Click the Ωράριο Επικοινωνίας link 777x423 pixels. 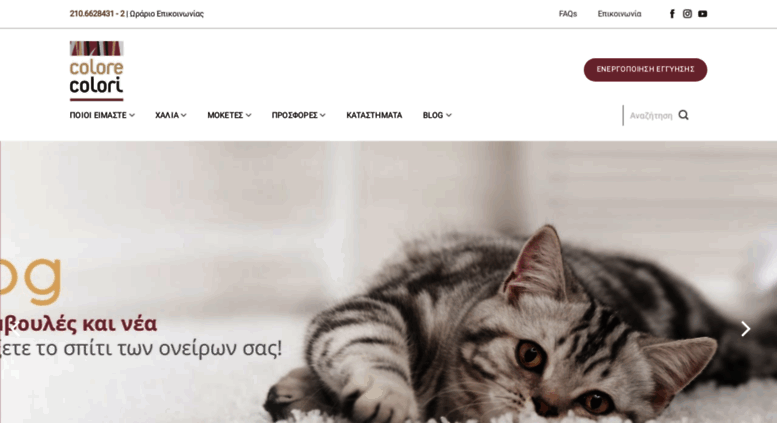[166, 14]
